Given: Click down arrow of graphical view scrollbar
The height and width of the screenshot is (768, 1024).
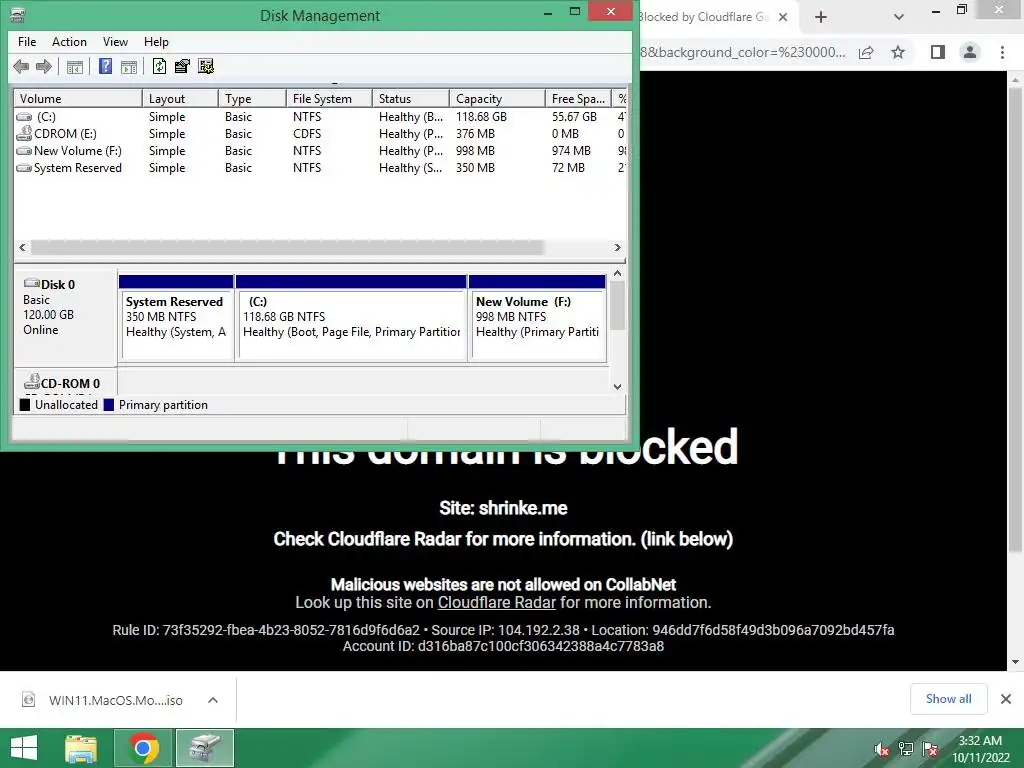Looking at the screenshot, I should [x=617, y=387].
